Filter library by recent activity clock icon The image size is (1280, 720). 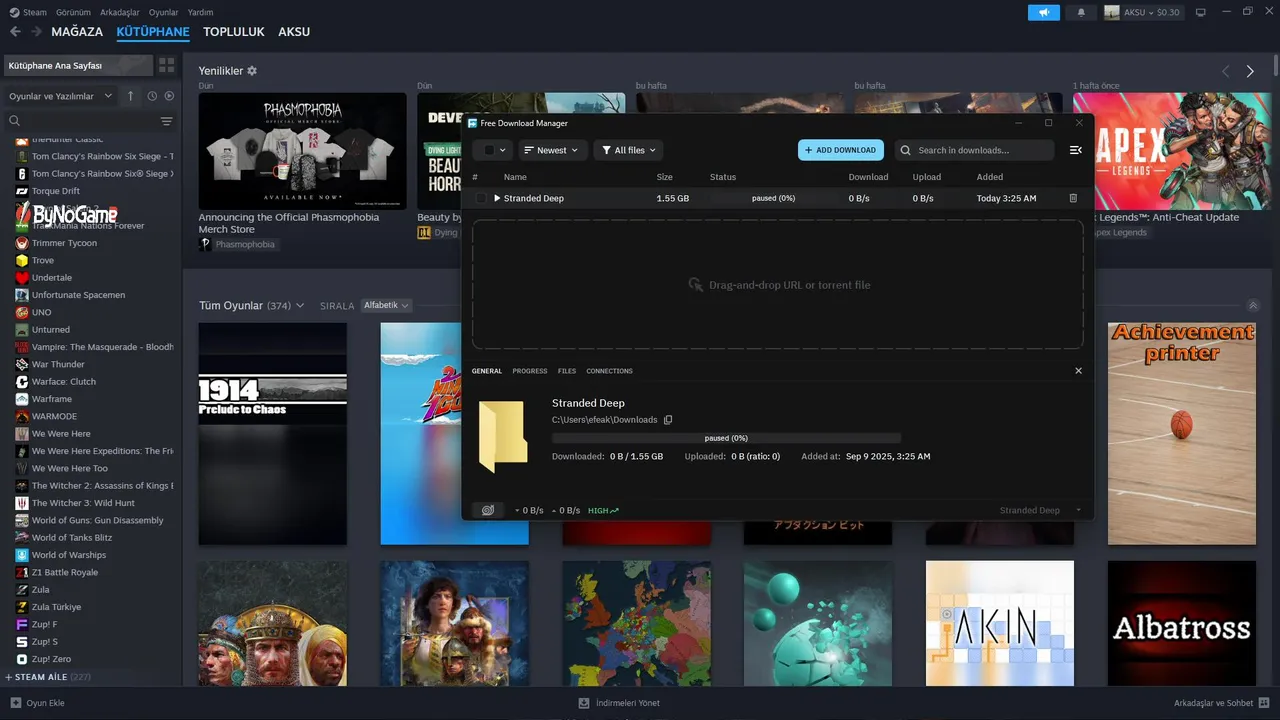[152, 96]
